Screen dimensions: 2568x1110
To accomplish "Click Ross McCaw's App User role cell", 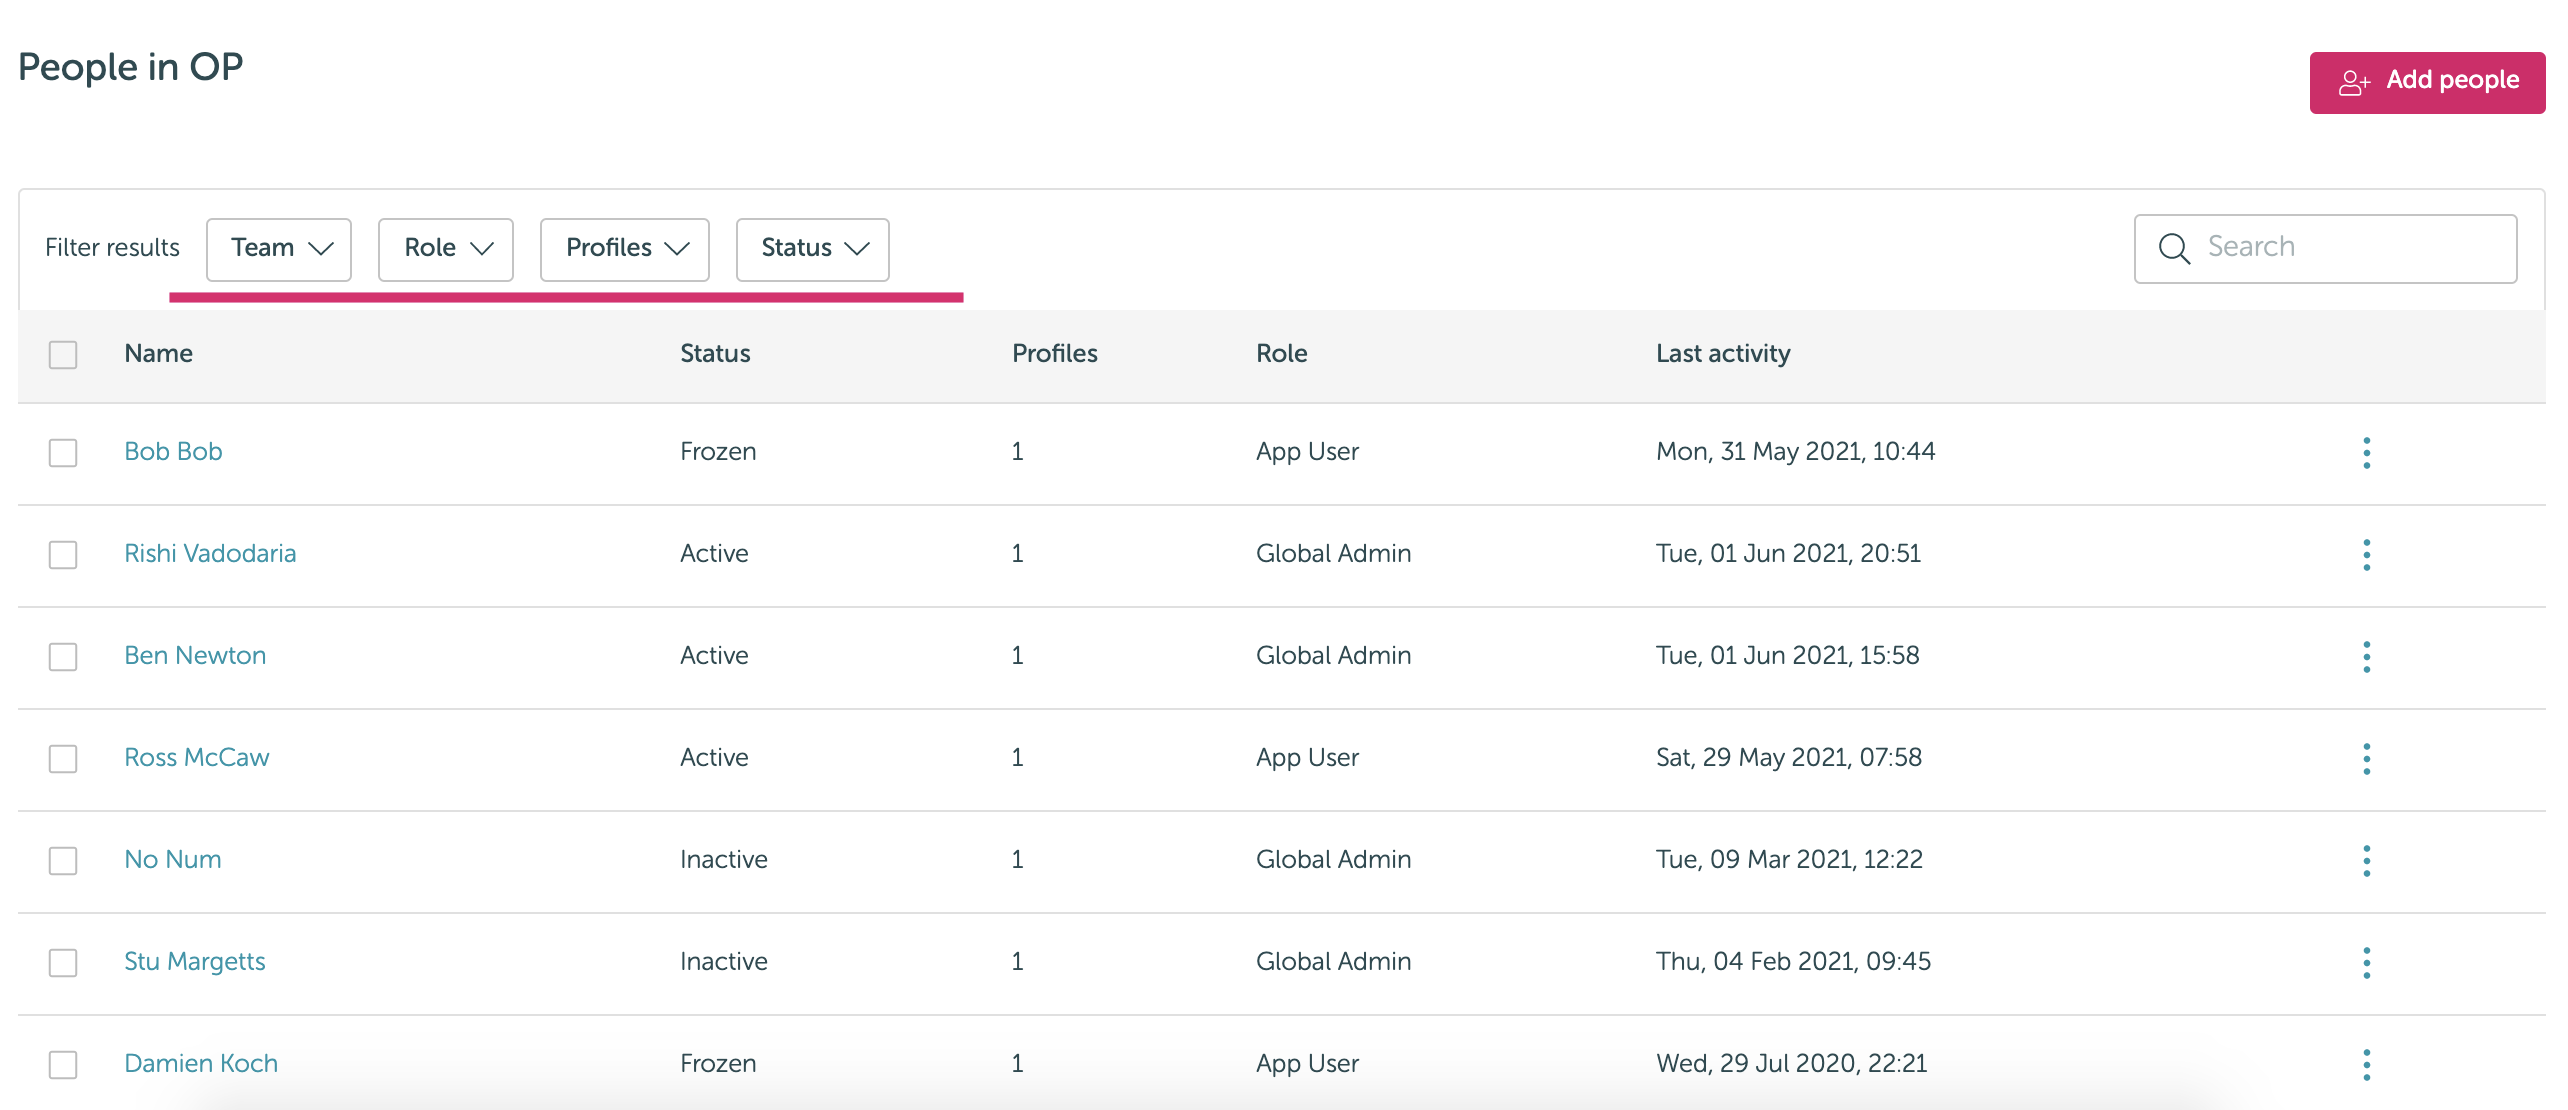I will coord(1308,758).
